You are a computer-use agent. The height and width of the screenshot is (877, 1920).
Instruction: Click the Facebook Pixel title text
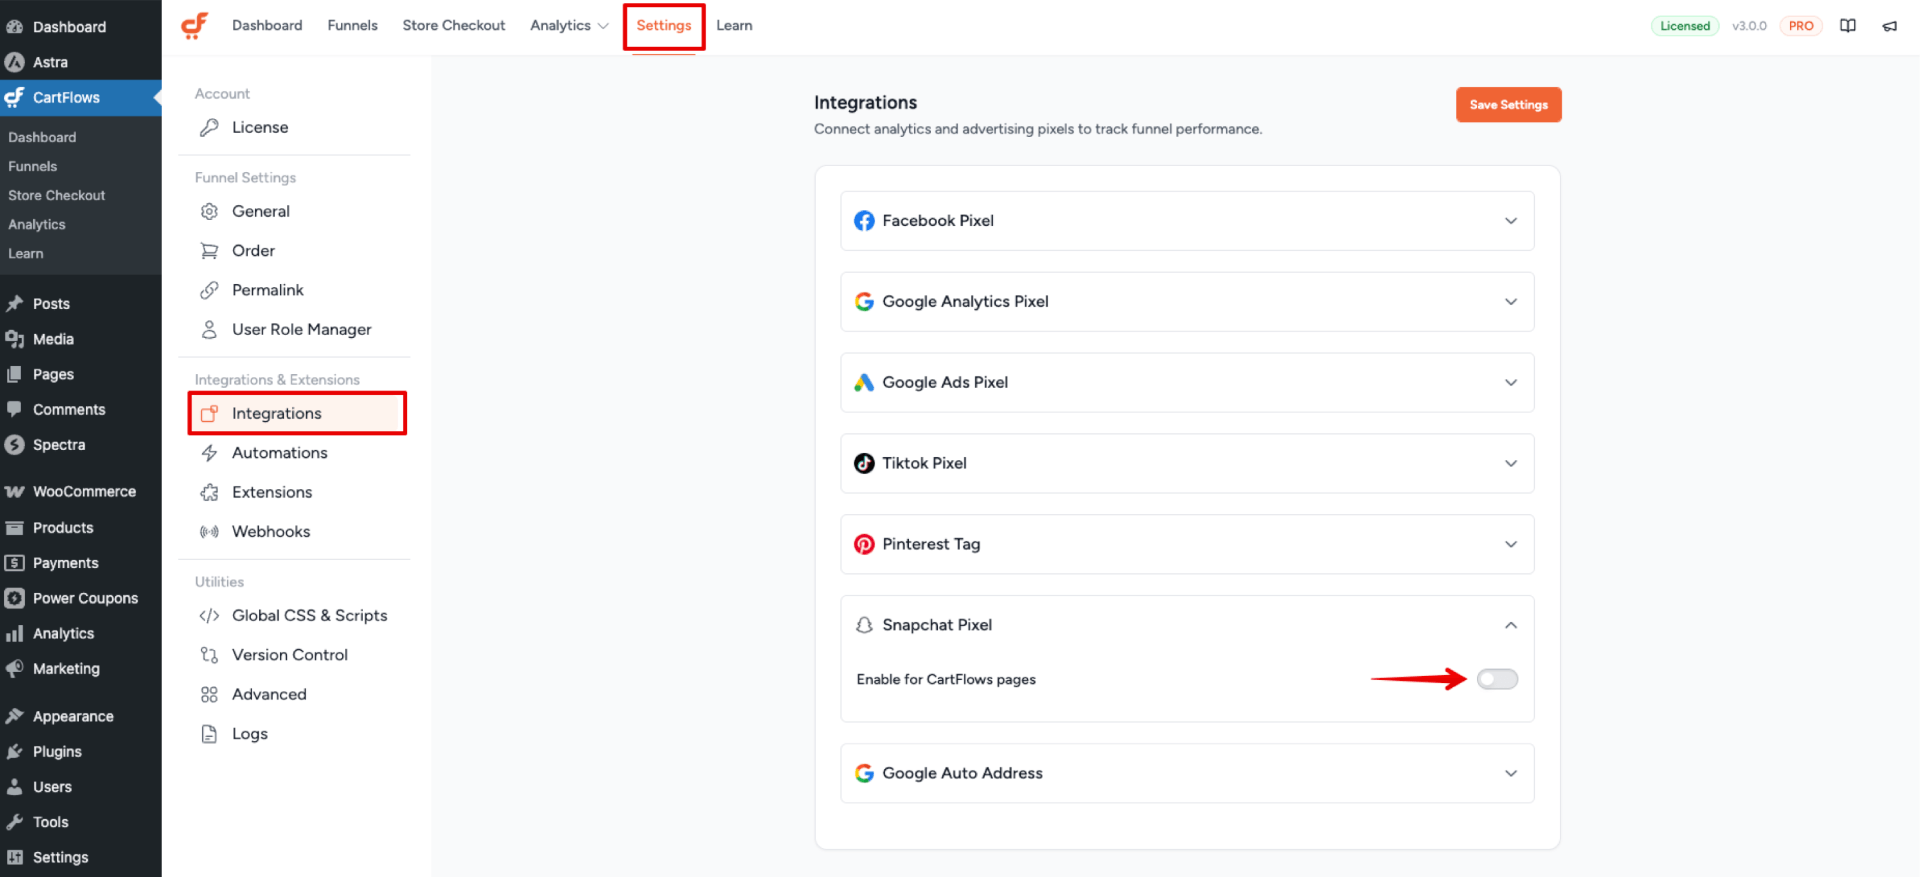coord(938,221)
